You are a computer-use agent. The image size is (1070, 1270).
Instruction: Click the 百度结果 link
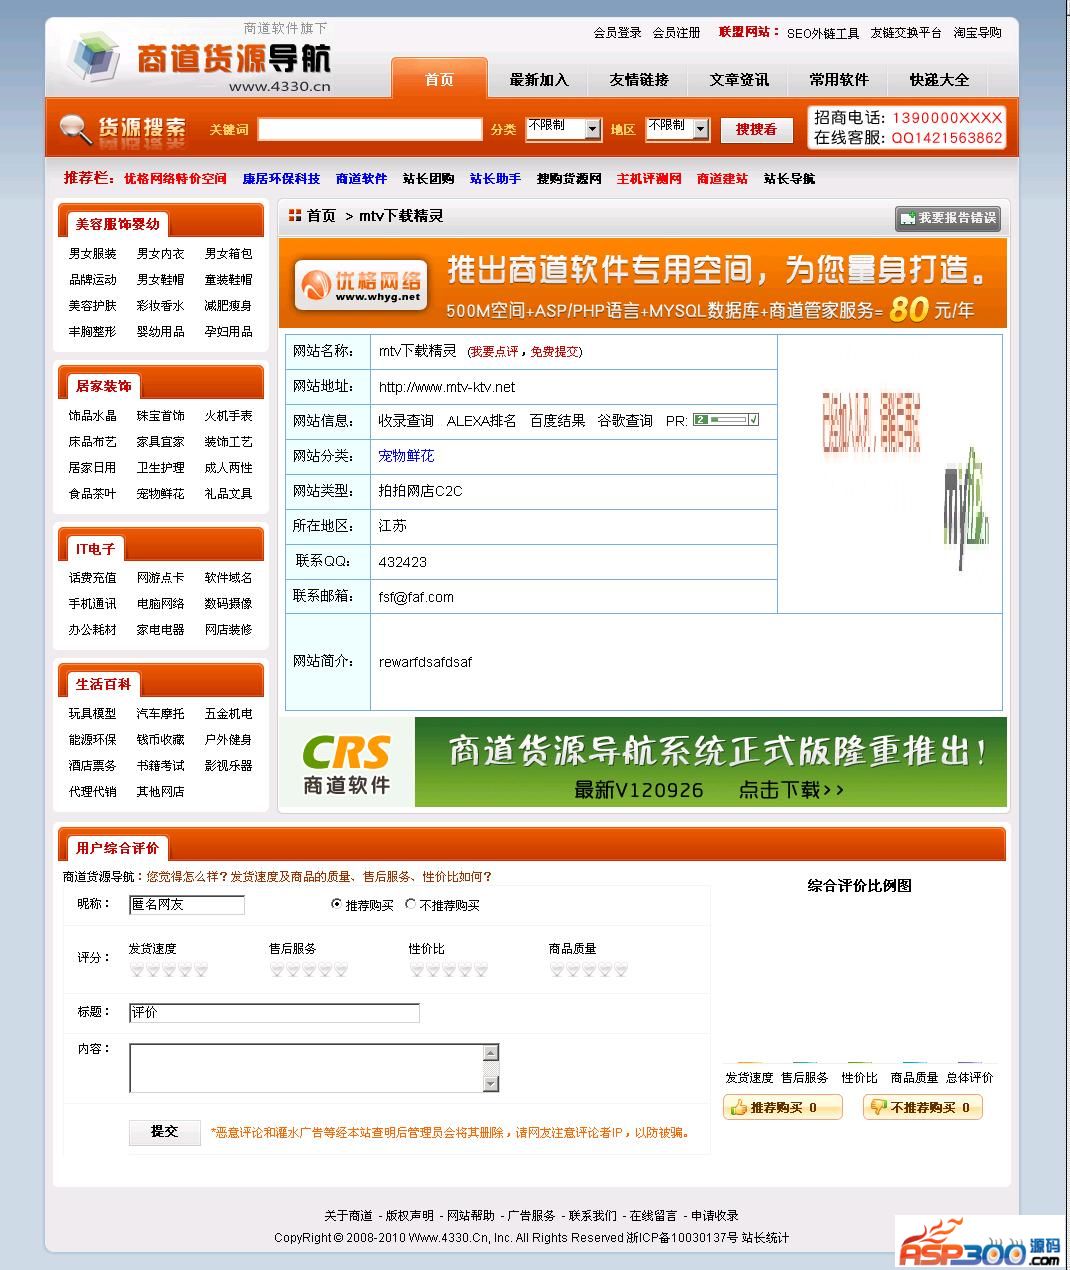(x=557, y=421)
